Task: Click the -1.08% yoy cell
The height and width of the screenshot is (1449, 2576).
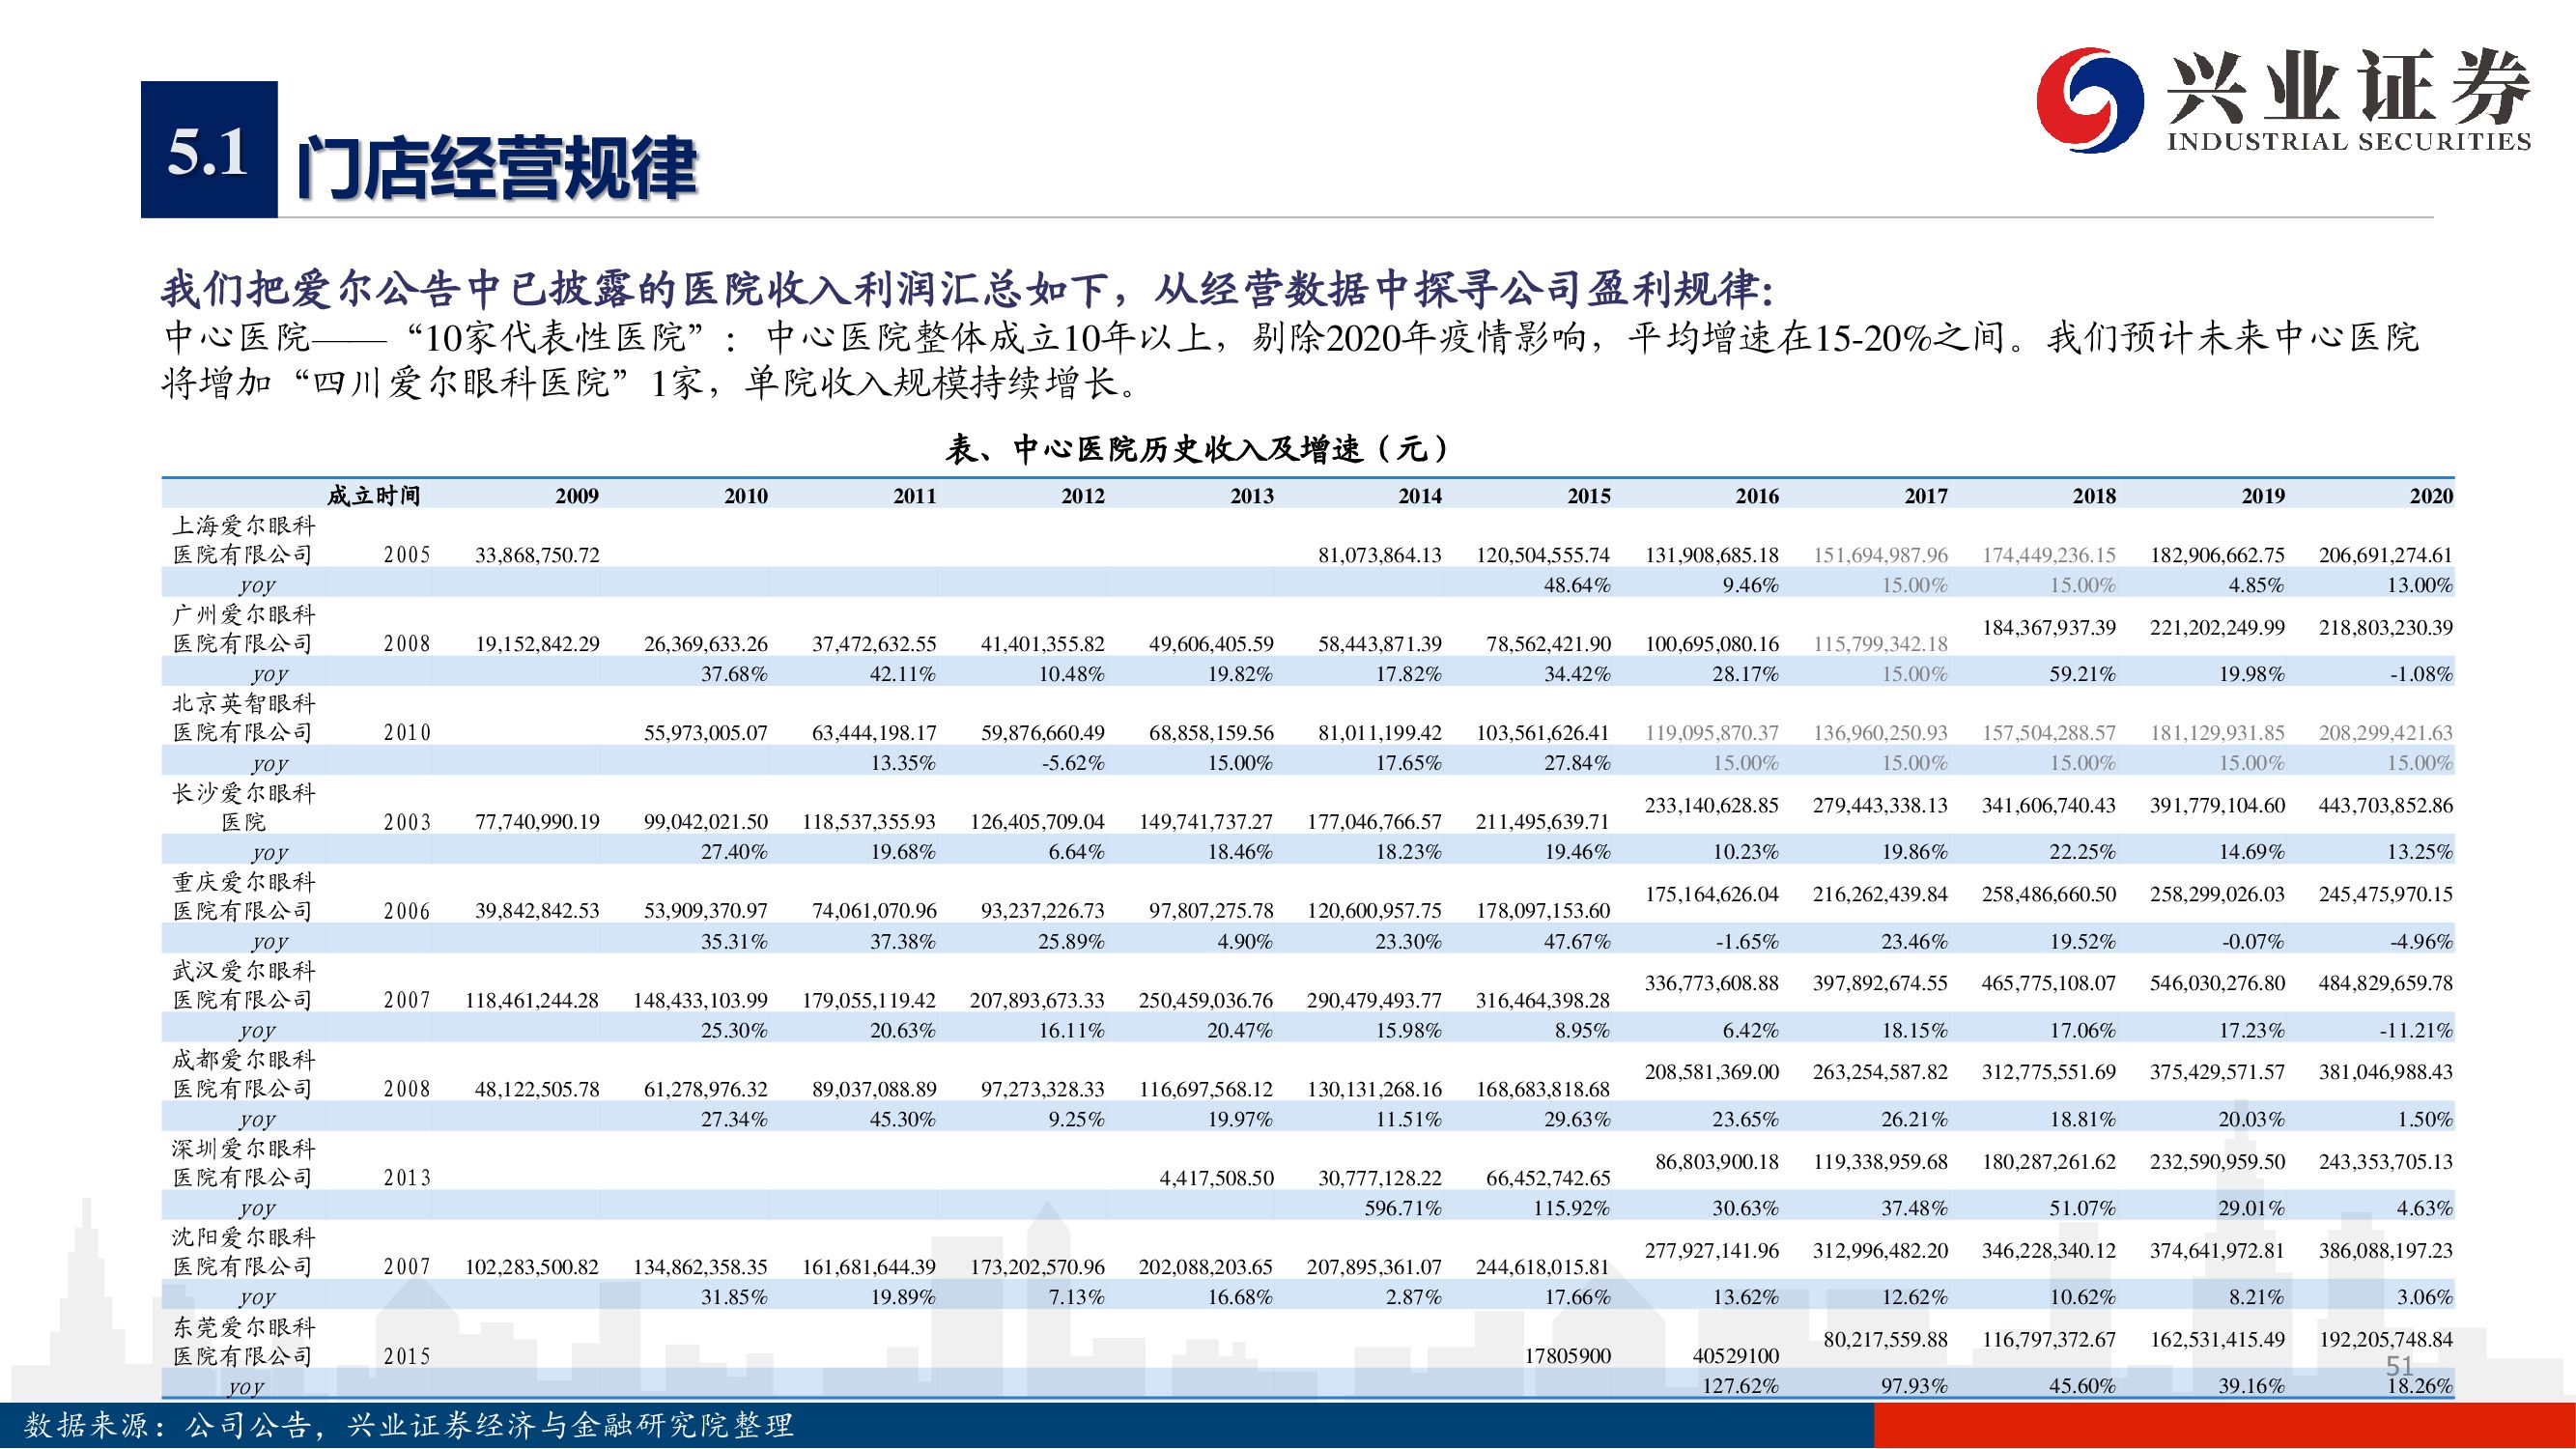Action: (x=2421, y=674)
